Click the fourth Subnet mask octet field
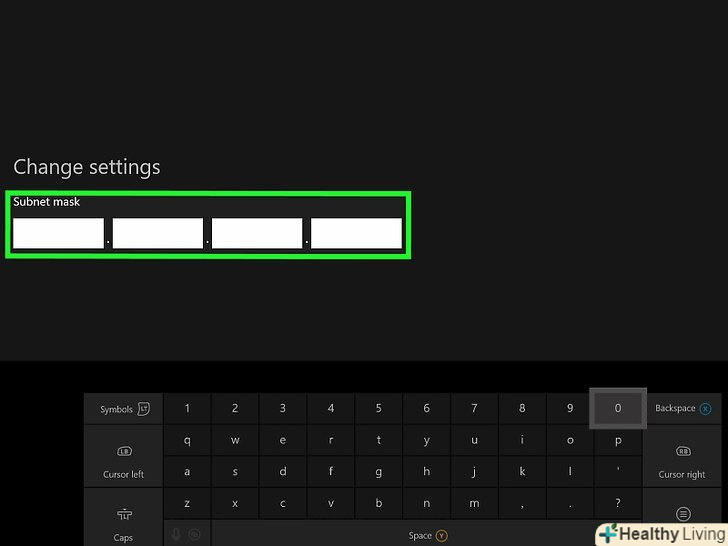The height and width of the screenshot is (546, 728). [x=356, y=233]
